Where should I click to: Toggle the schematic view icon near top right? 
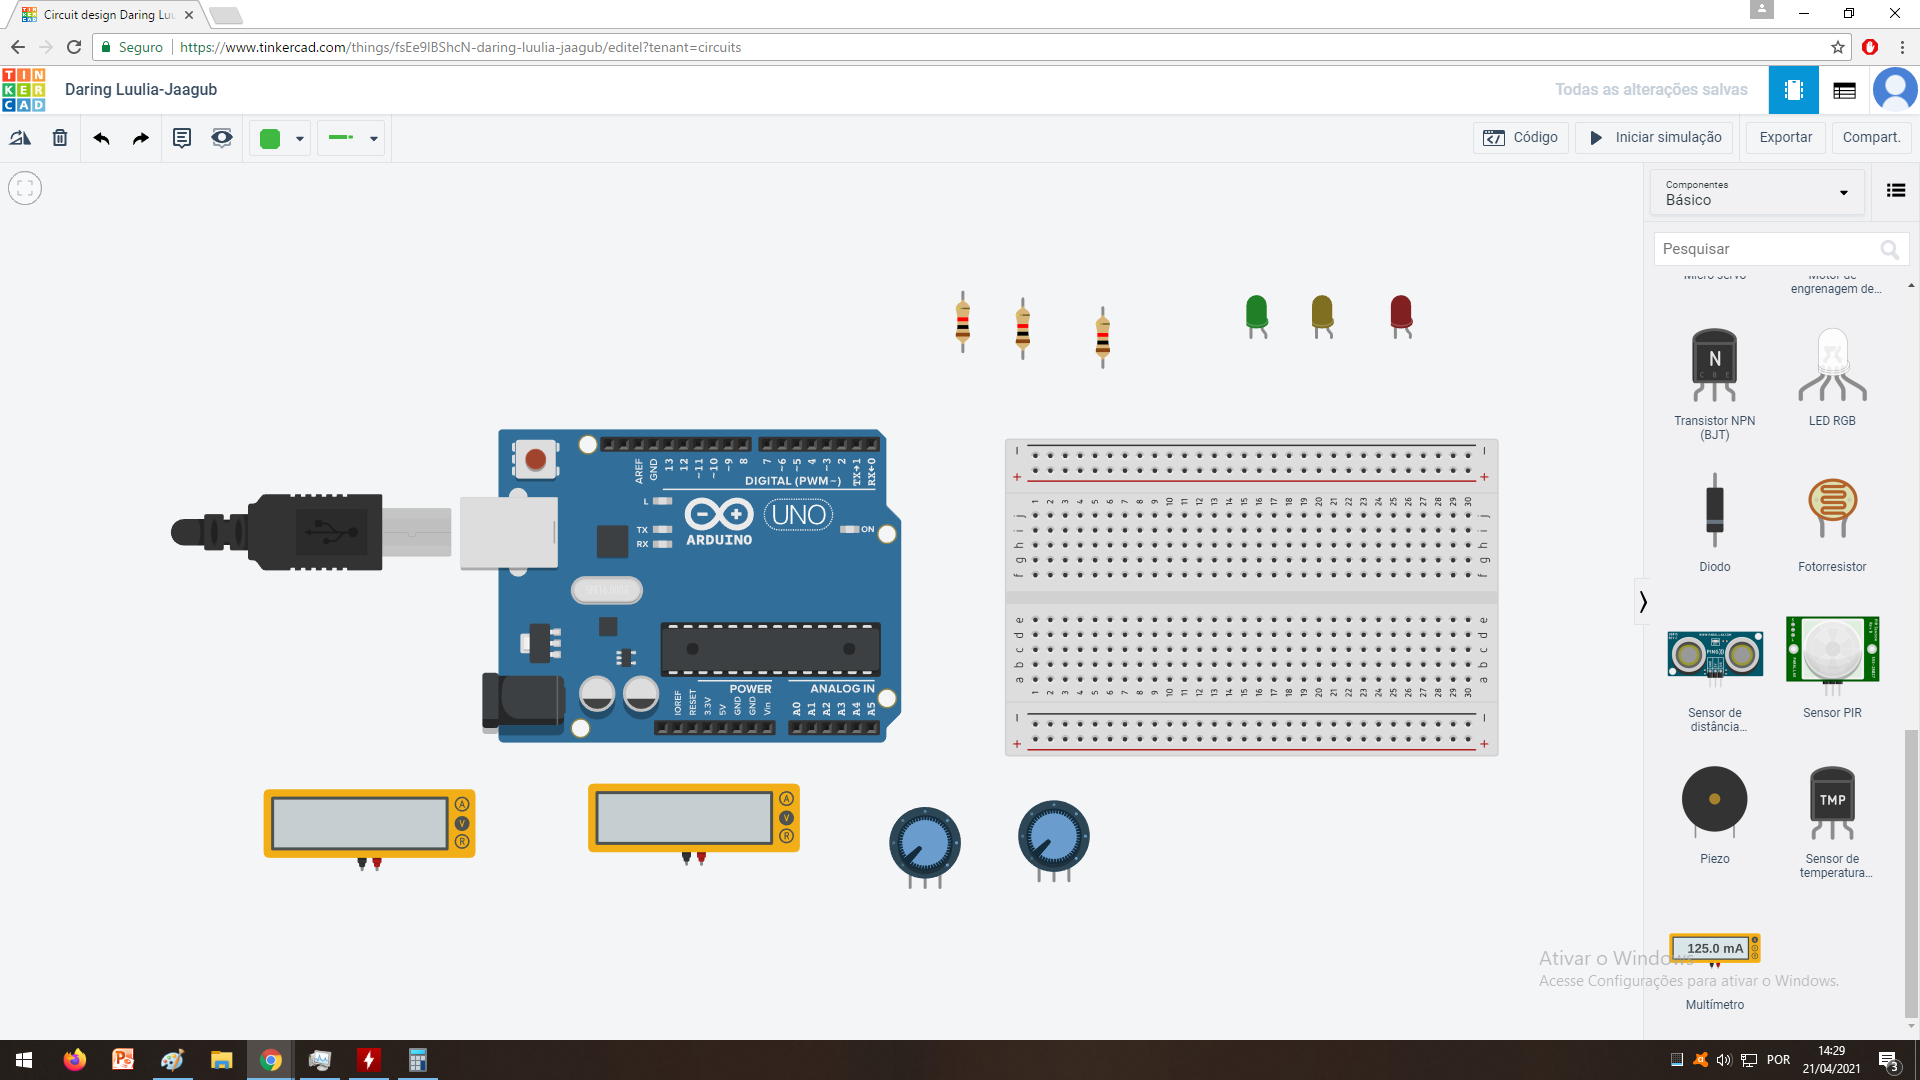(x=1844, y=89)
